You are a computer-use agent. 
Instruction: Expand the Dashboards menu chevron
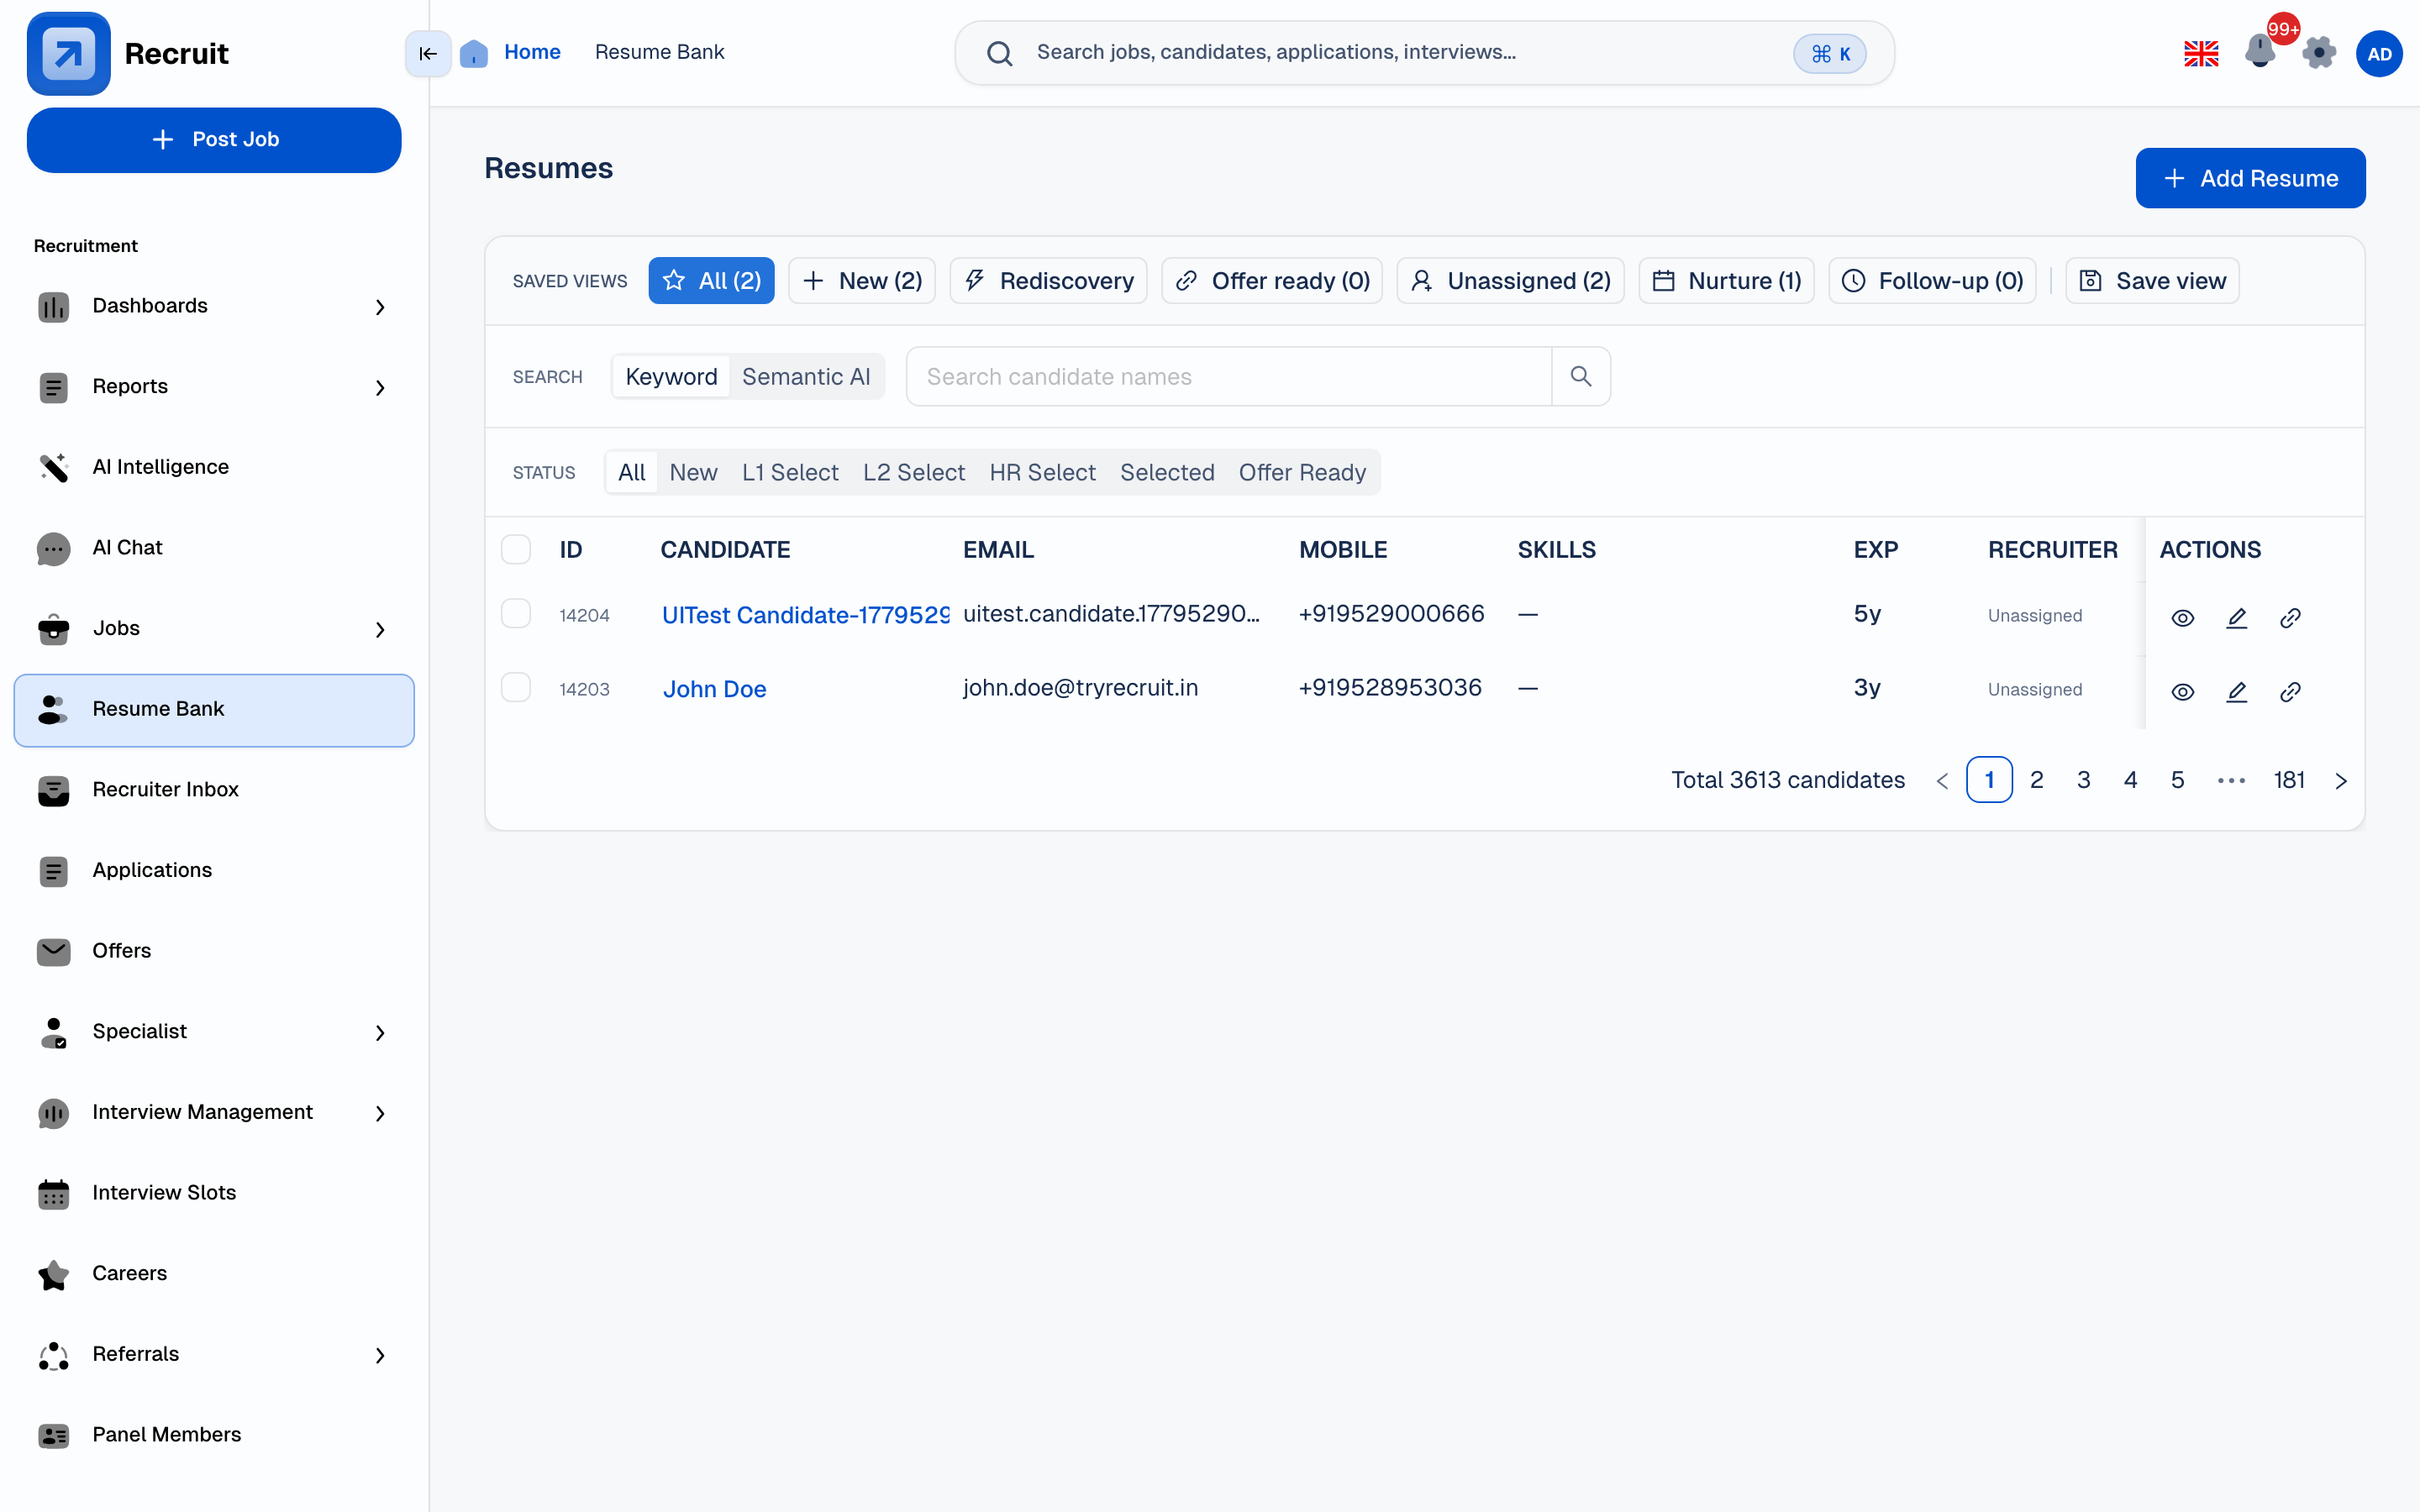(380, 307)
